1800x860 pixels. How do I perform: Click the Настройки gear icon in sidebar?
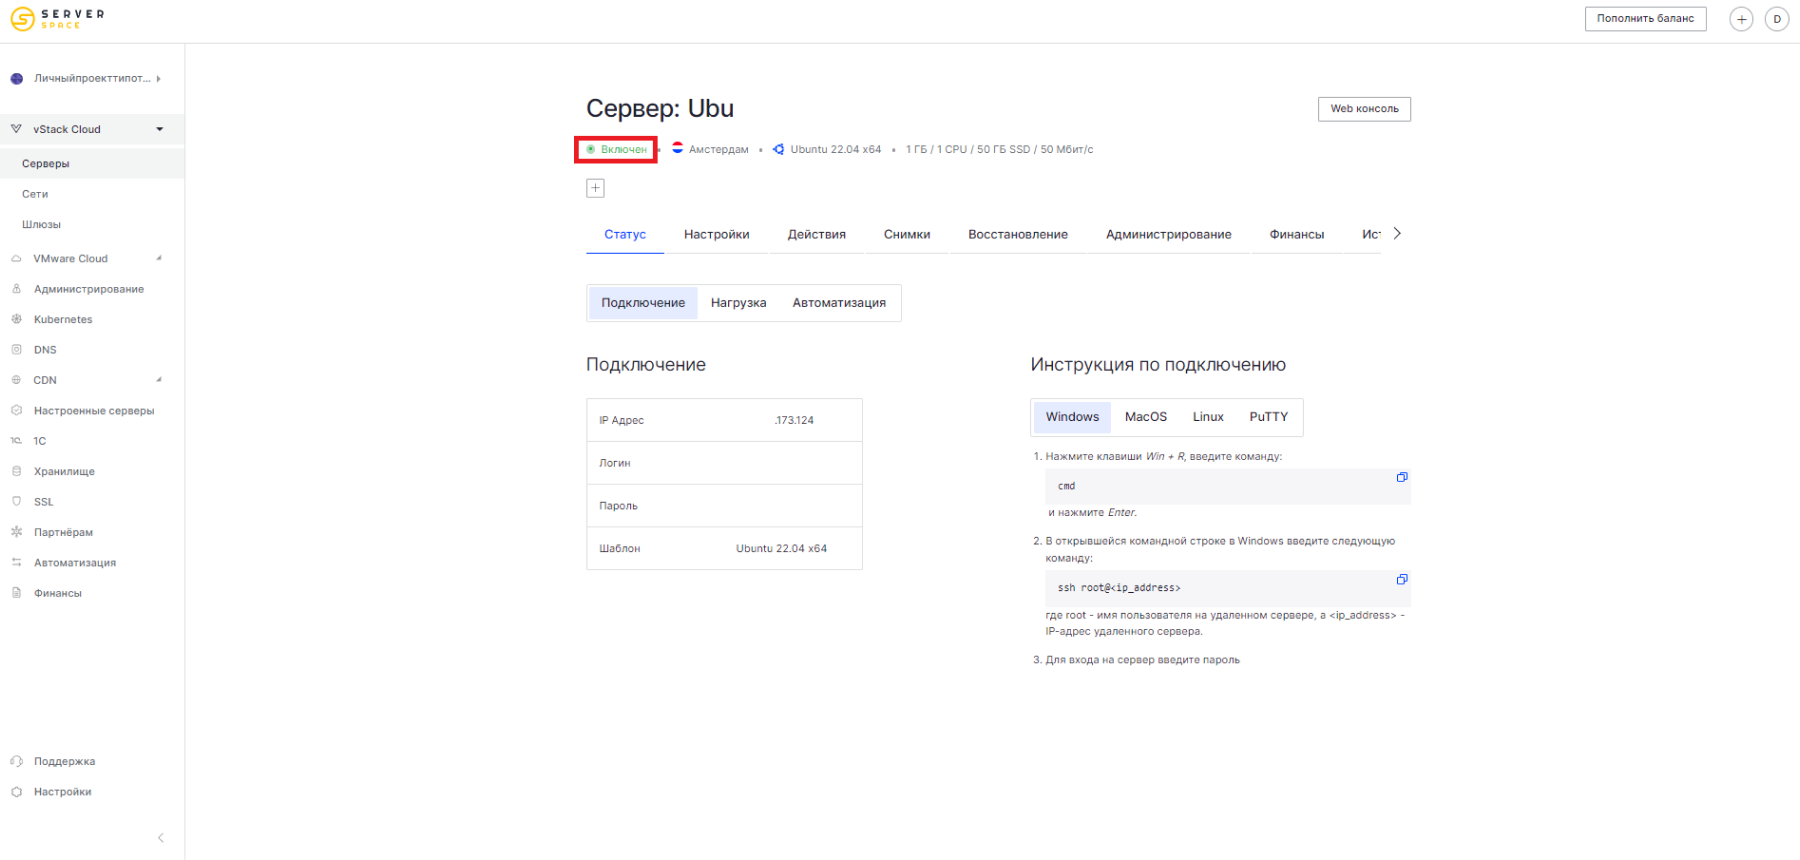click(16, 791)
